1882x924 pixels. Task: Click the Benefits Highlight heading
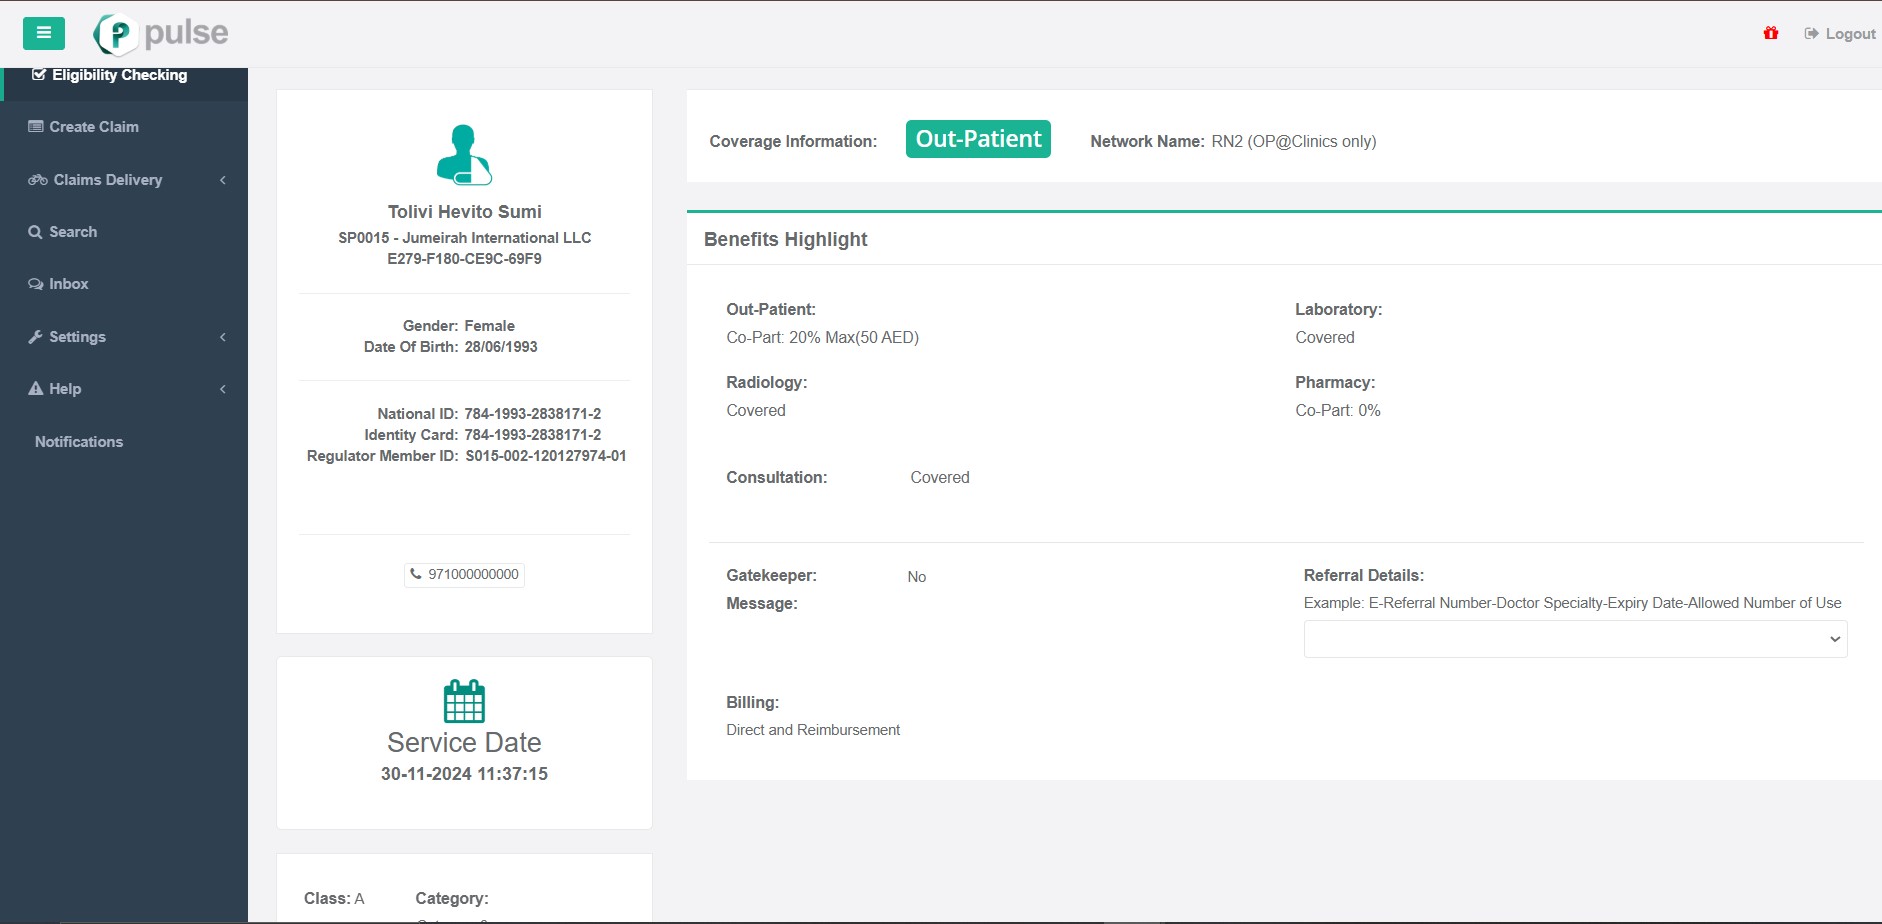(786, 239)
